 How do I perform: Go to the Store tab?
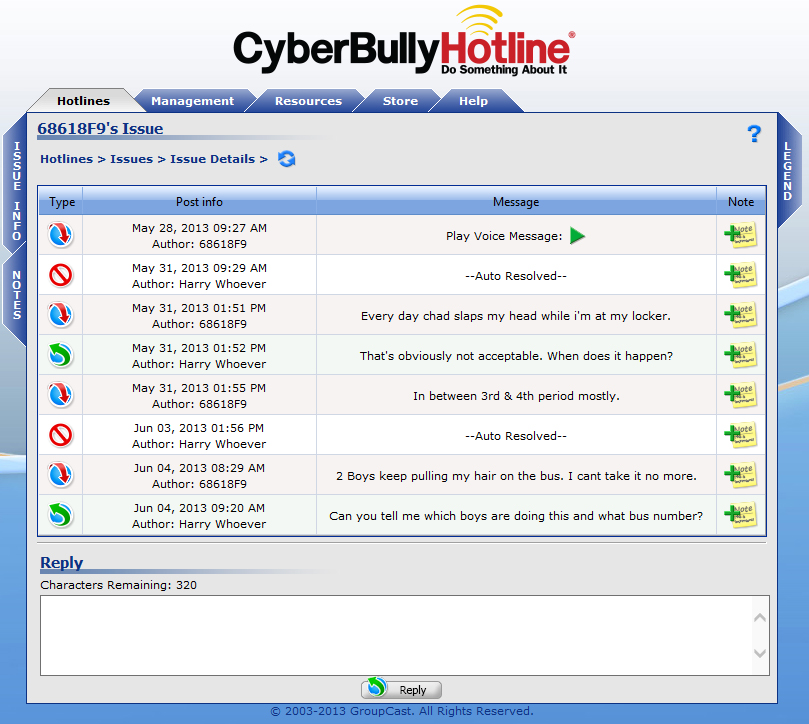click(400, 101)
